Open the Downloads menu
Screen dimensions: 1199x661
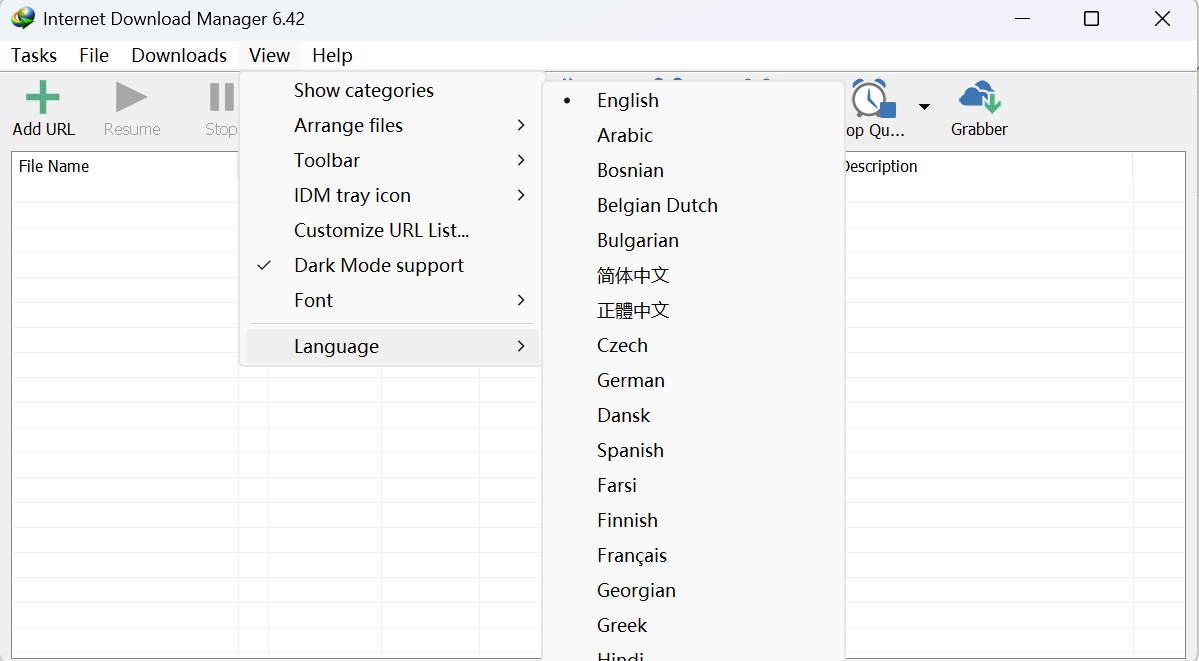click(x=179, y=55)
